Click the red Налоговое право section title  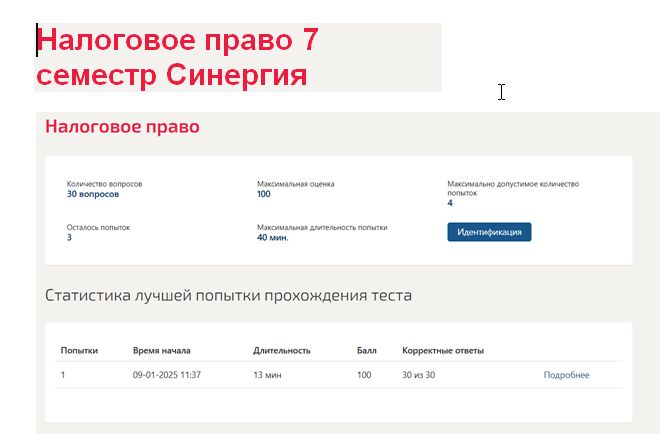coord(122,127)
